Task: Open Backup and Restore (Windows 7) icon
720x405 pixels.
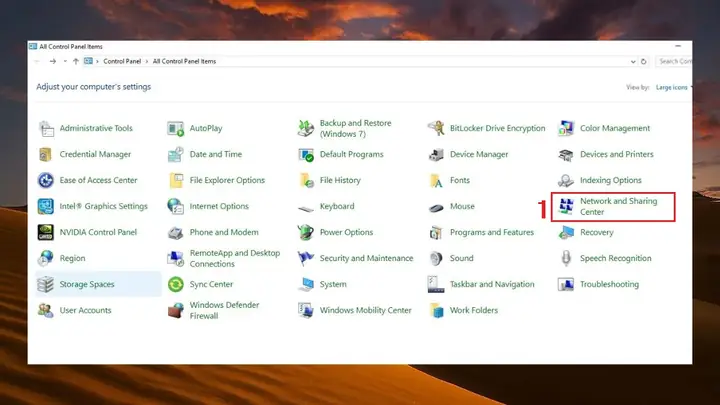Action: click(306, 129)
